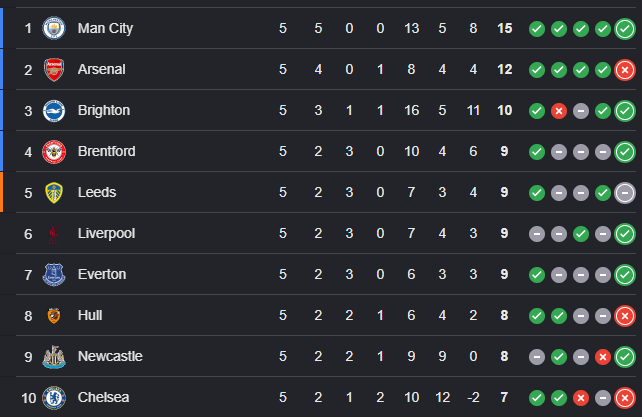Click the Everton club crest
The width and height of the screenshot is (642, 417).
[x=54, y=274]
